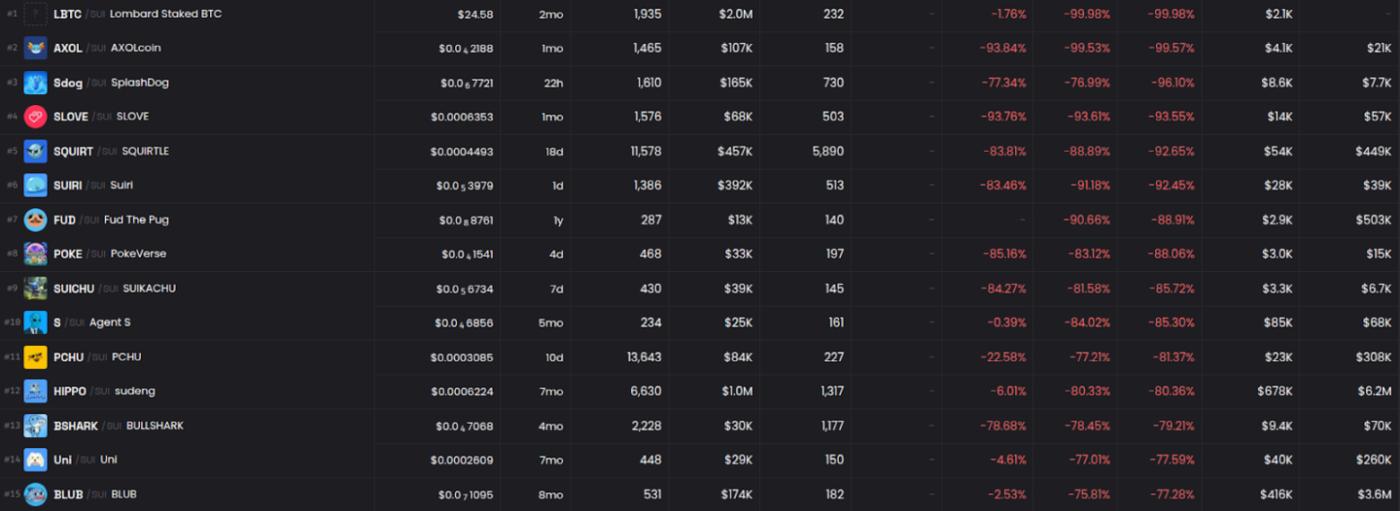Click the AXOLcoin token icon
Screen dimensions: 1400x511
tap(35, 48)
